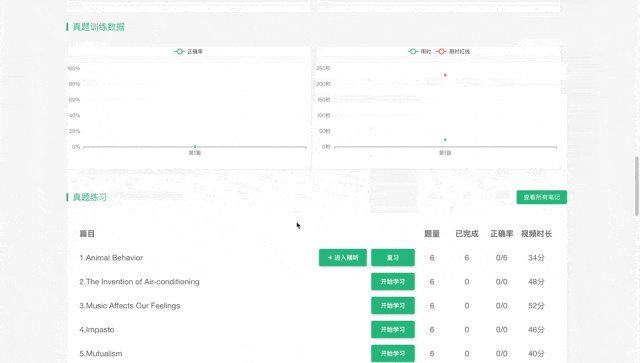
Task: Select the 1.Animal Behavior title
Action: point(111,258)
